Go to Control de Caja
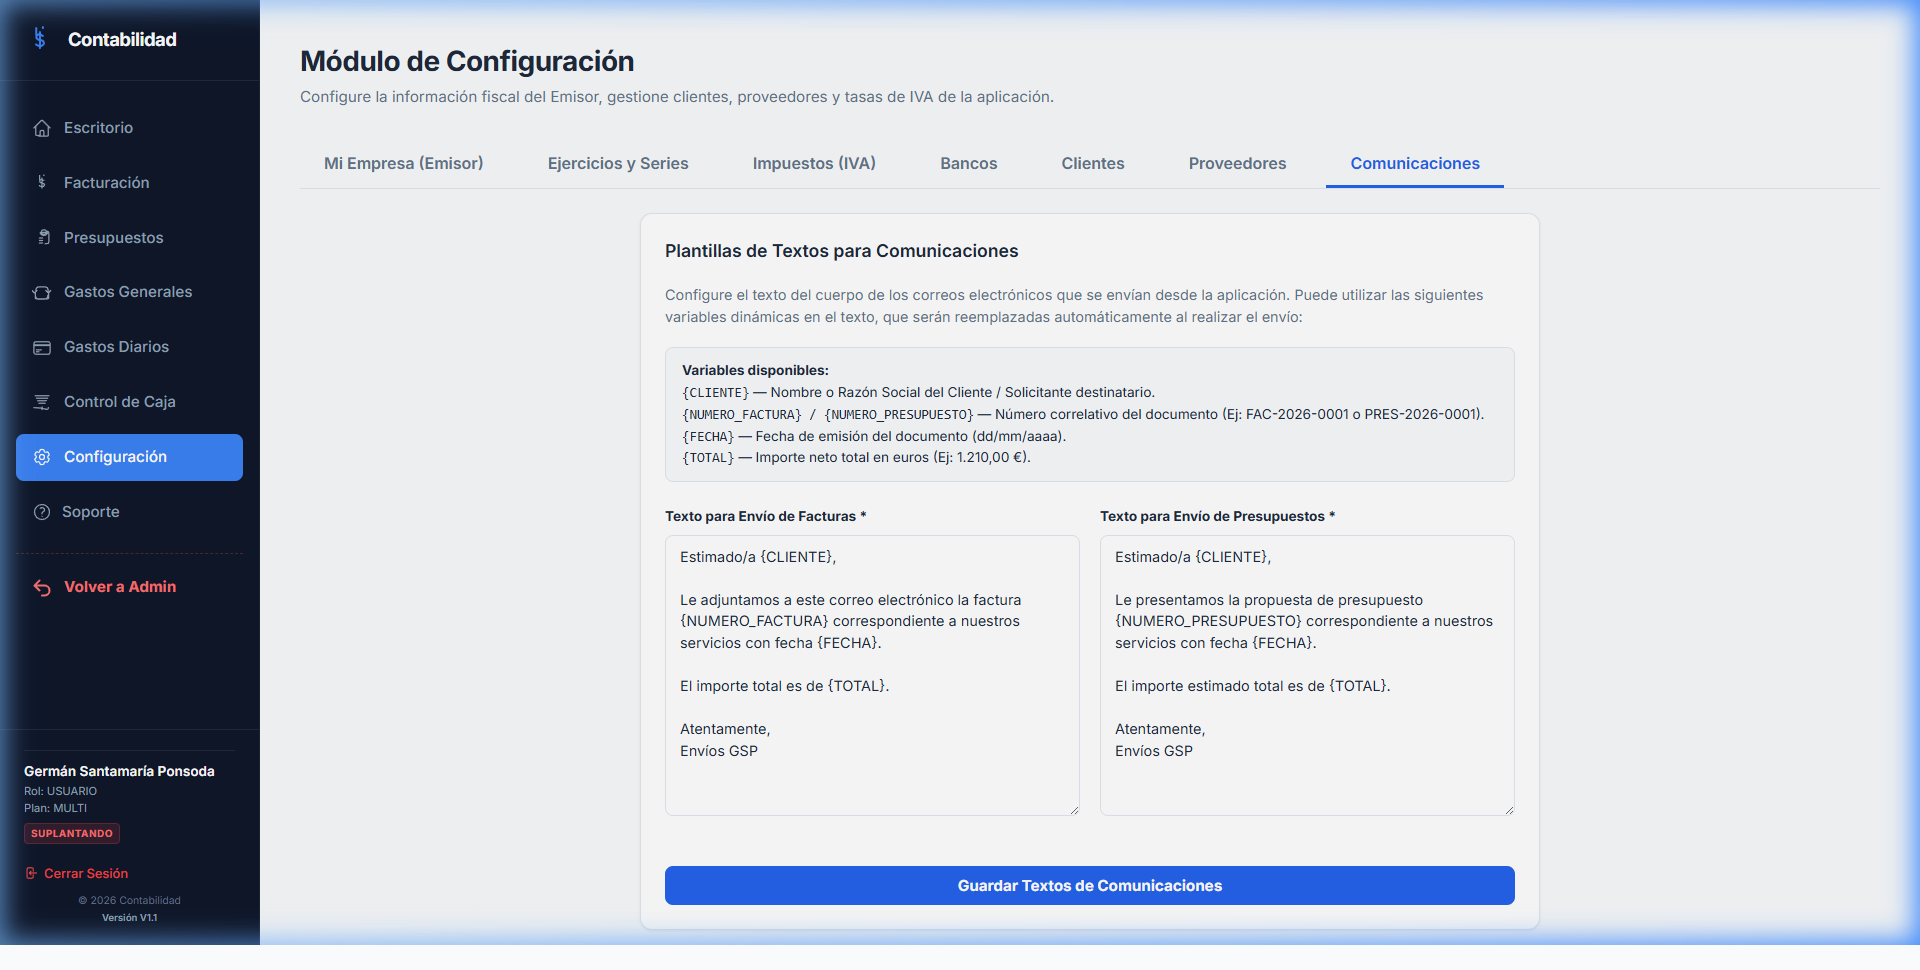 pos(129,402)
